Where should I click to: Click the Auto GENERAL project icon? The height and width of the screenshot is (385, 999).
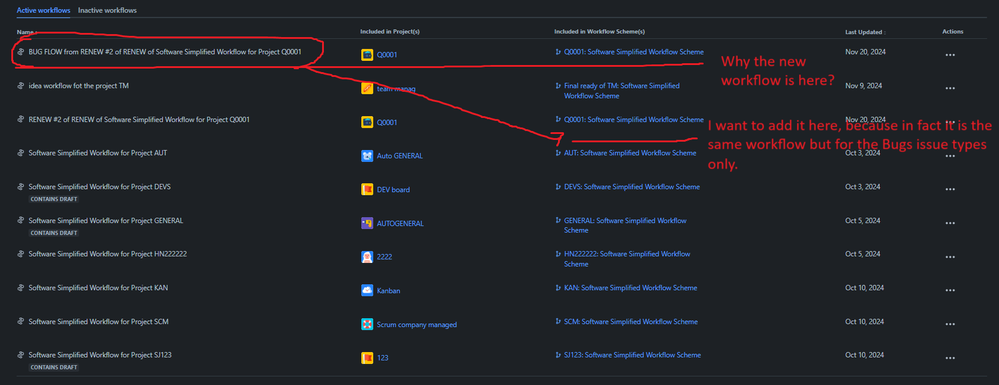tap(366, 156)
